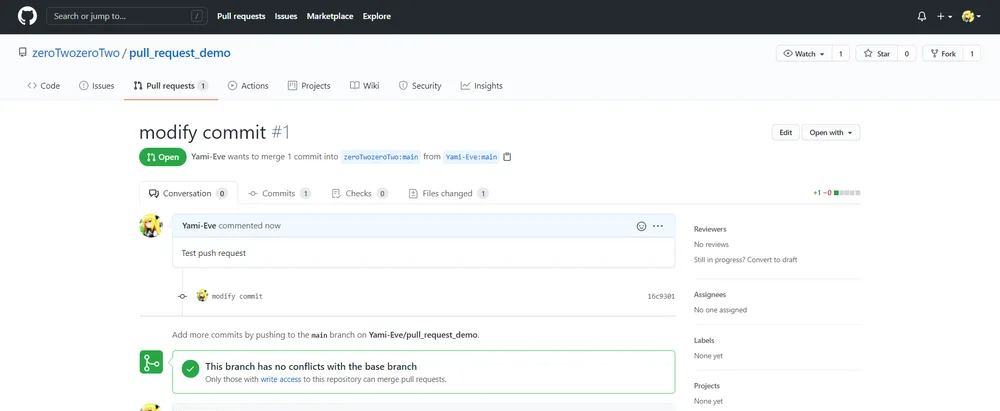Open the stargazers count next to Star
This screenshot has height=411, width=1000.
pyautogui.click(x=906, y=54)
